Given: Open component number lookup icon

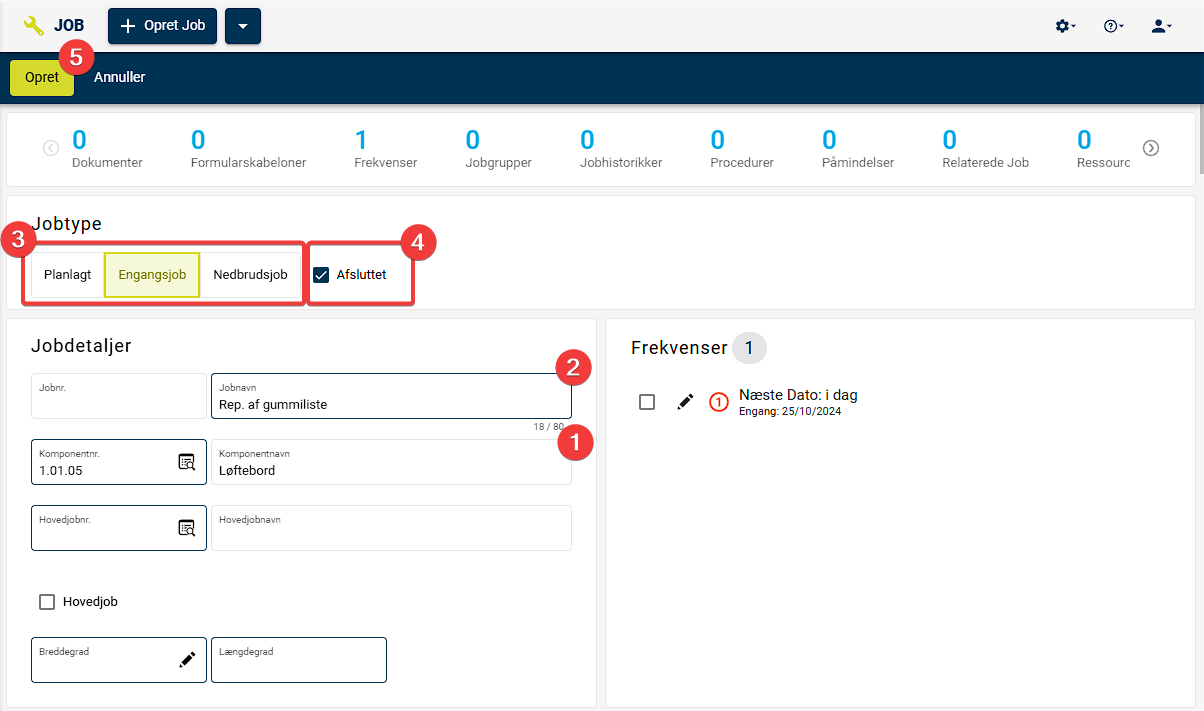Looking at the screenshot, I should pyautogui.click(x=187, y=461).
